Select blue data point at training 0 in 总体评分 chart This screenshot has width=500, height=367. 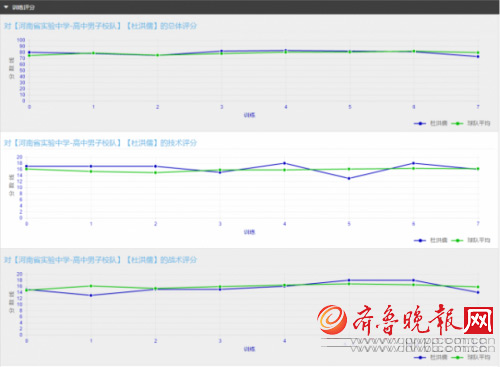29,52
